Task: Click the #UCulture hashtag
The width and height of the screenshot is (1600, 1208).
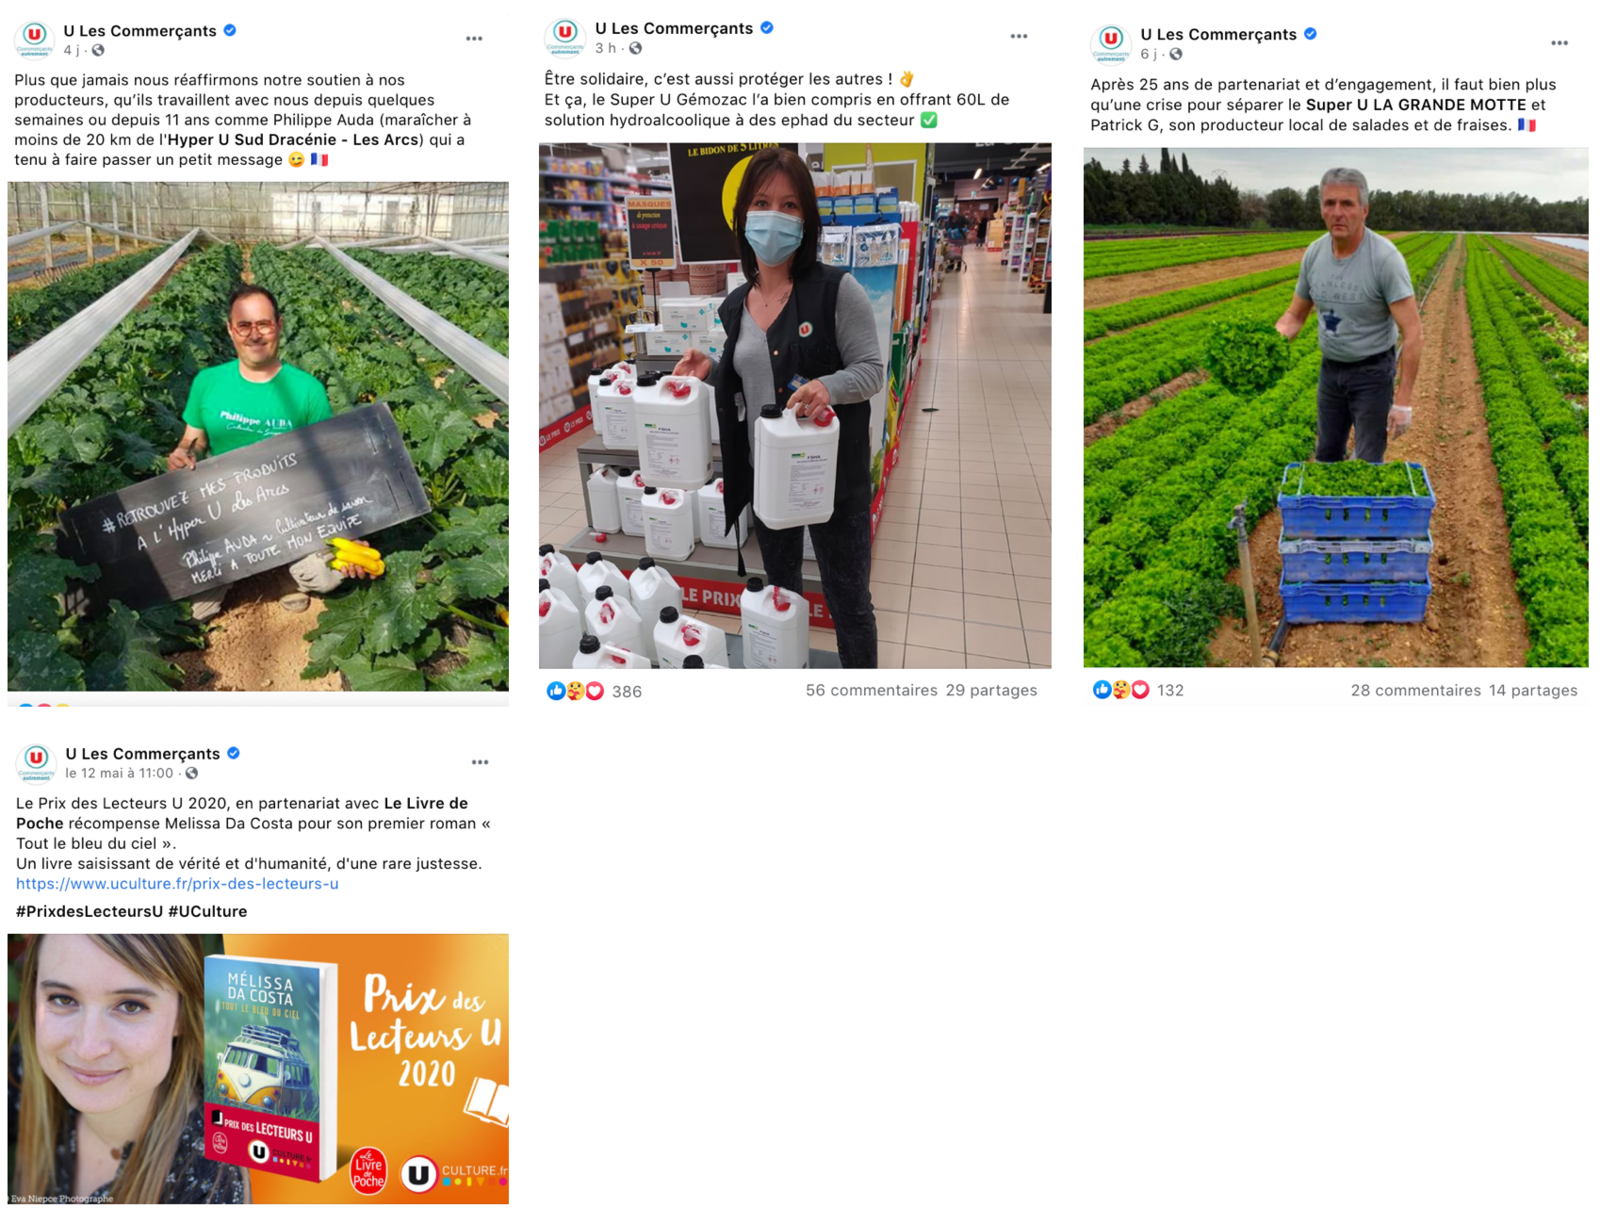Action: 208,912
